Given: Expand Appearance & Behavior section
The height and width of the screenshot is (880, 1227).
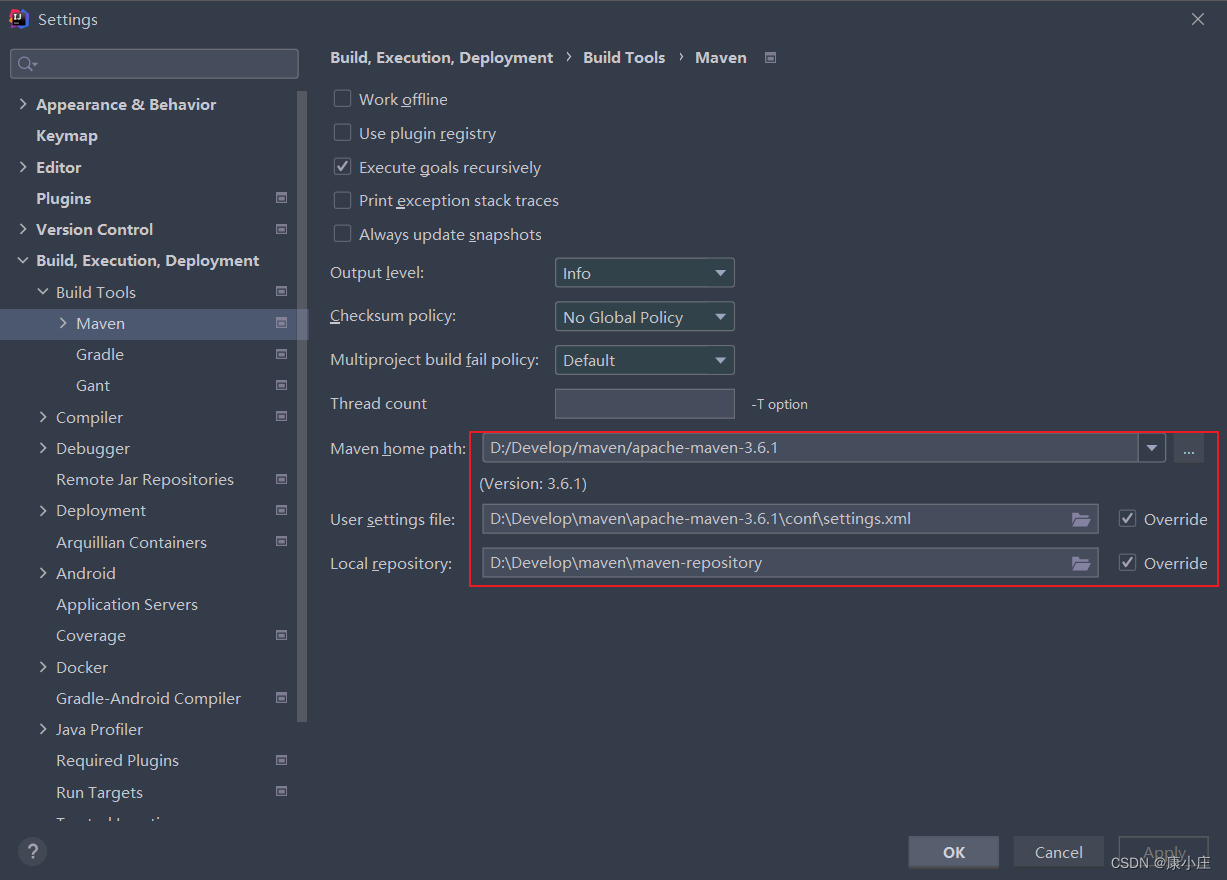Looking at the screenshot, I should 23,104.
